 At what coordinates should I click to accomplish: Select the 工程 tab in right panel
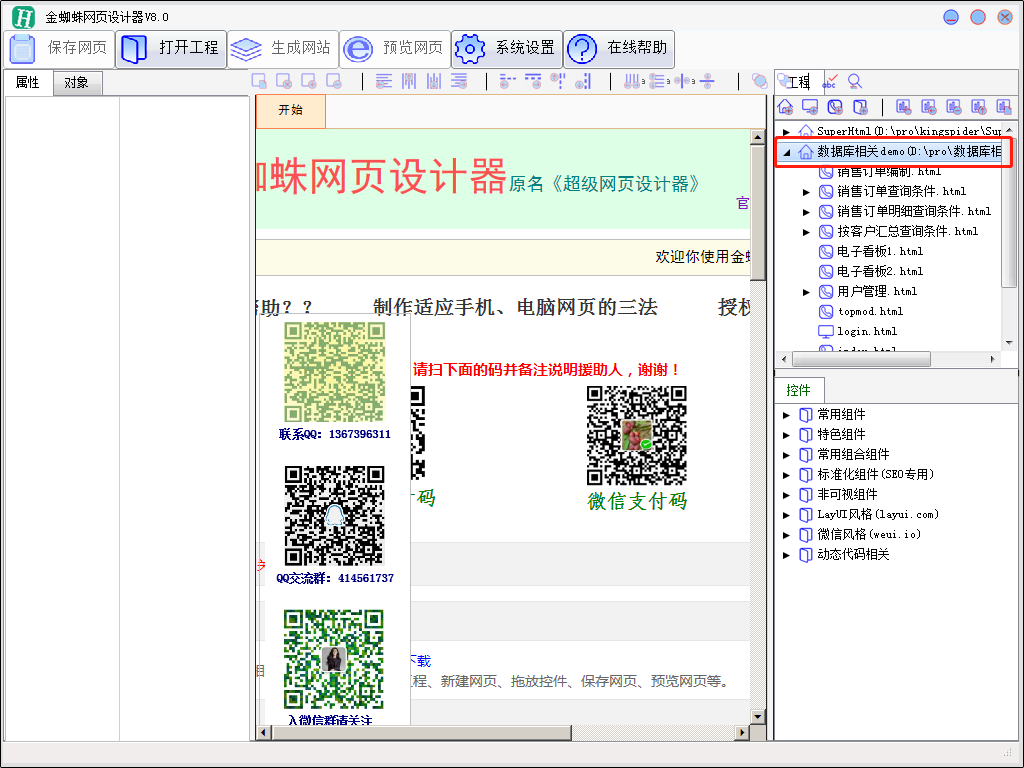tap(799, 82)
